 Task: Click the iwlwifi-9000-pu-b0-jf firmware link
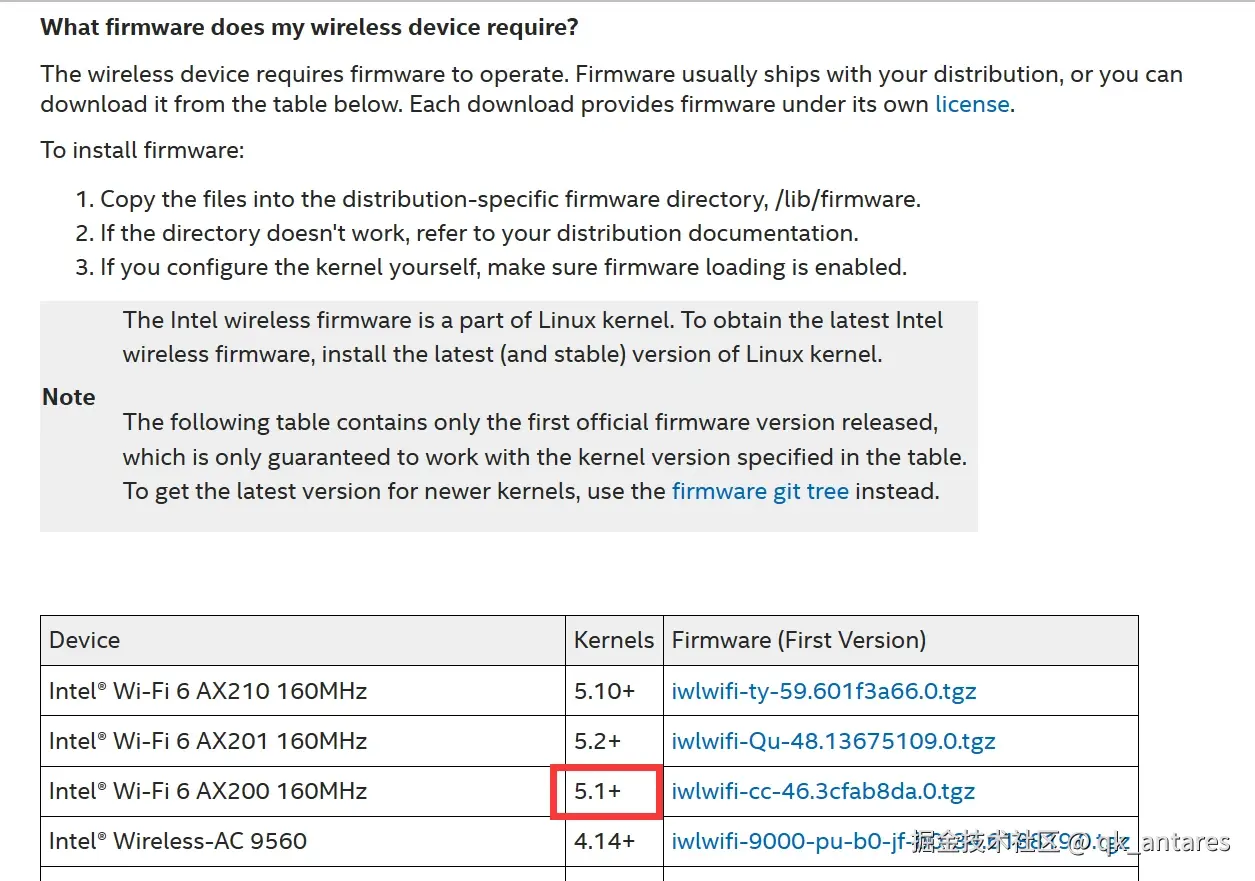point(790,841)
